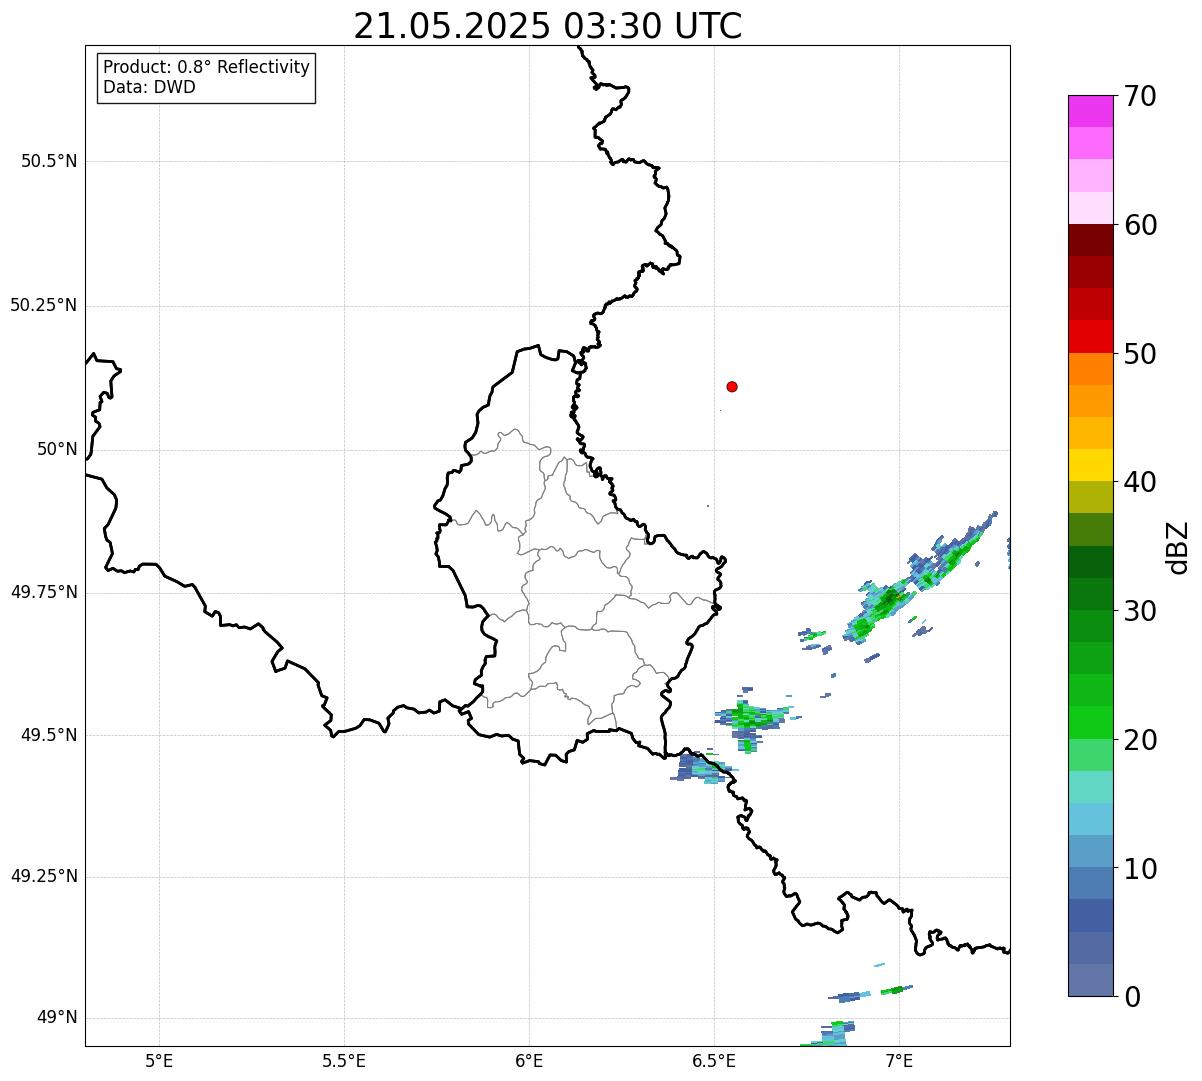
Task: Select the 49.75°N latitude label
Action: (x=44, y=592)
